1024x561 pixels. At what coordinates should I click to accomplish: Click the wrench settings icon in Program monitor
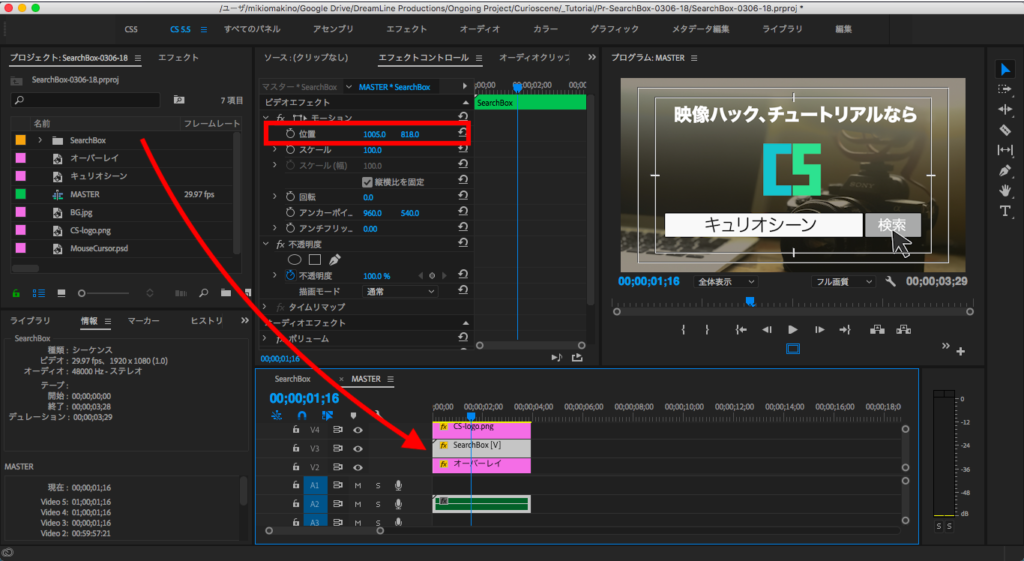[x=891, y=282]
